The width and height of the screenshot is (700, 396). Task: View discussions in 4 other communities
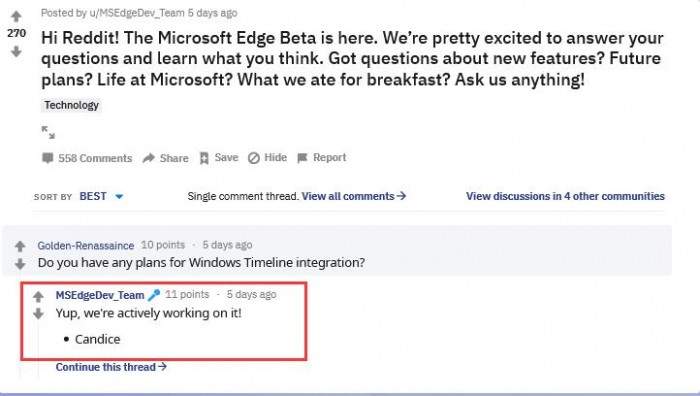(x=565, y=196)
